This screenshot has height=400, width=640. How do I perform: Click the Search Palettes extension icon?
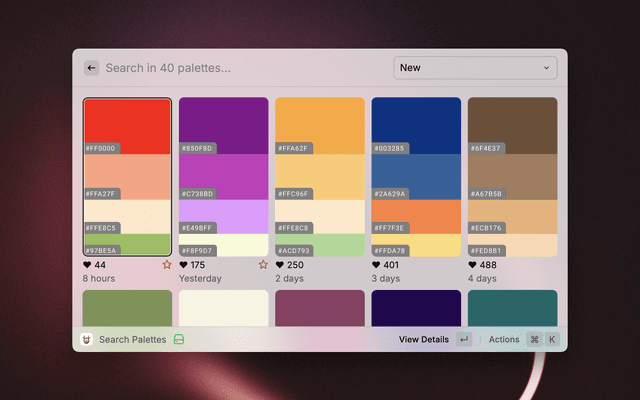pos(88,339)
